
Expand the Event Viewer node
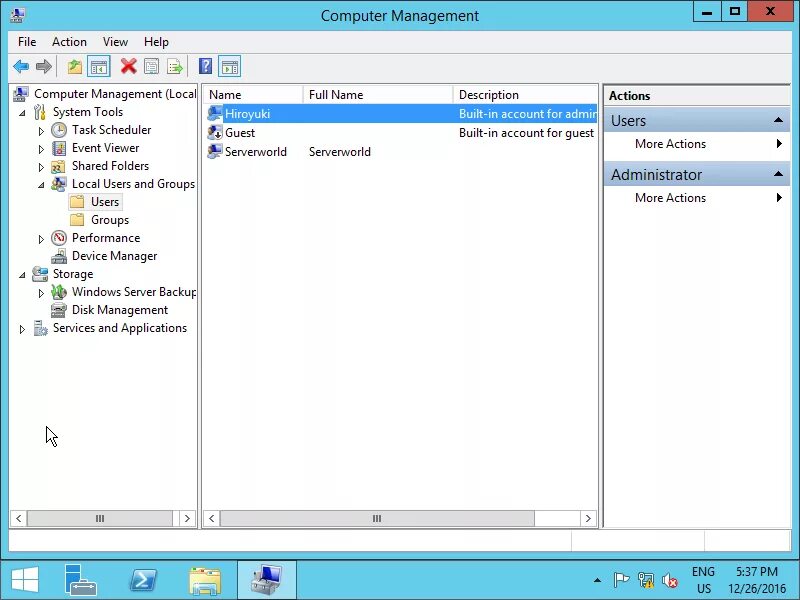41,149
